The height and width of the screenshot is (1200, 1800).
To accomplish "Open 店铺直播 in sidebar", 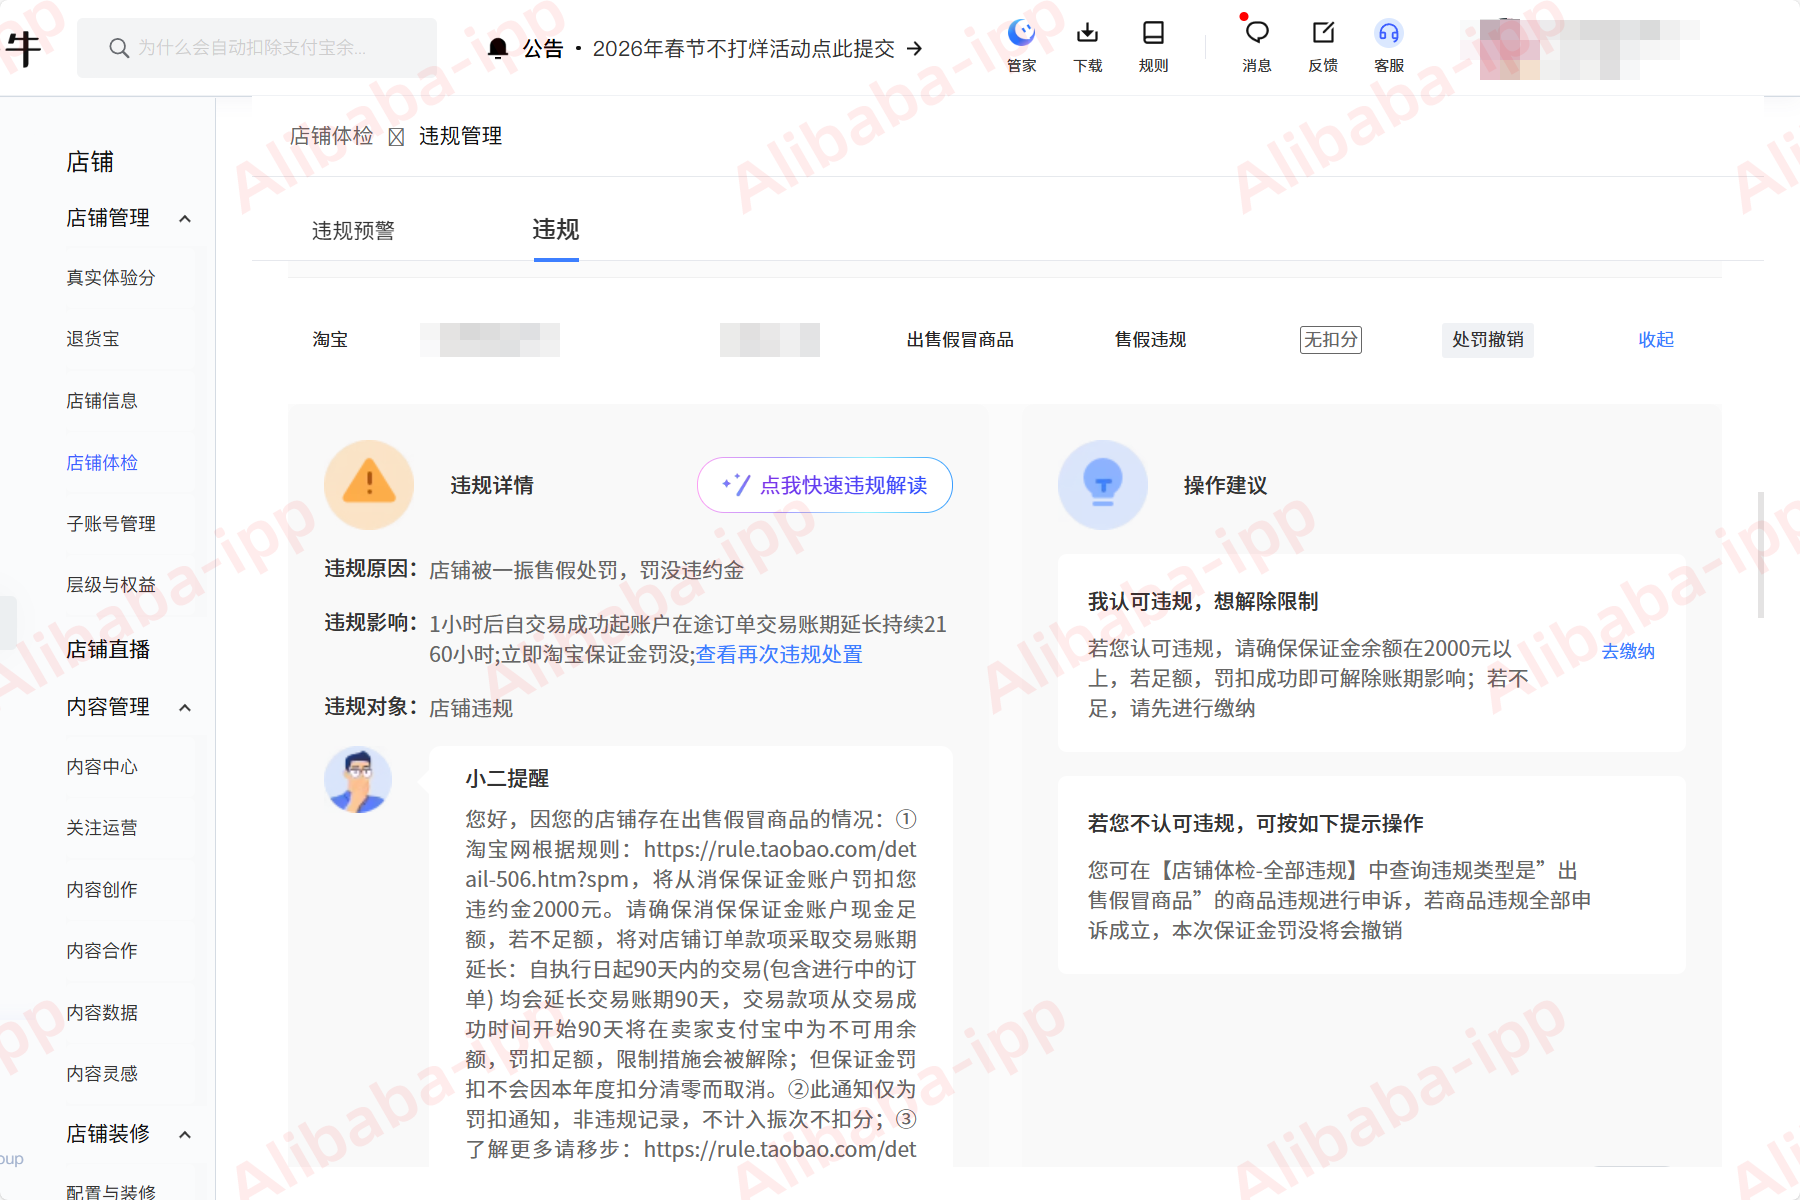I will coord(108,650).
